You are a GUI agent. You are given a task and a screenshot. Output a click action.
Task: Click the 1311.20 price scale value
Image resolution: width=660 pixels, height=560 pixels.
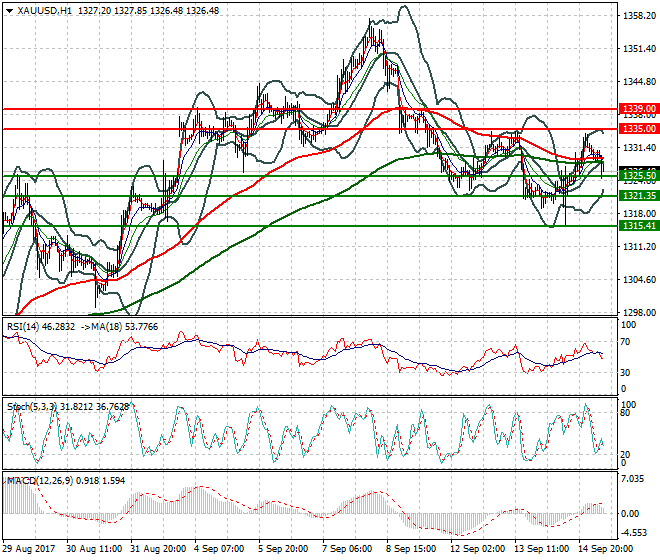tap(639, 247)
